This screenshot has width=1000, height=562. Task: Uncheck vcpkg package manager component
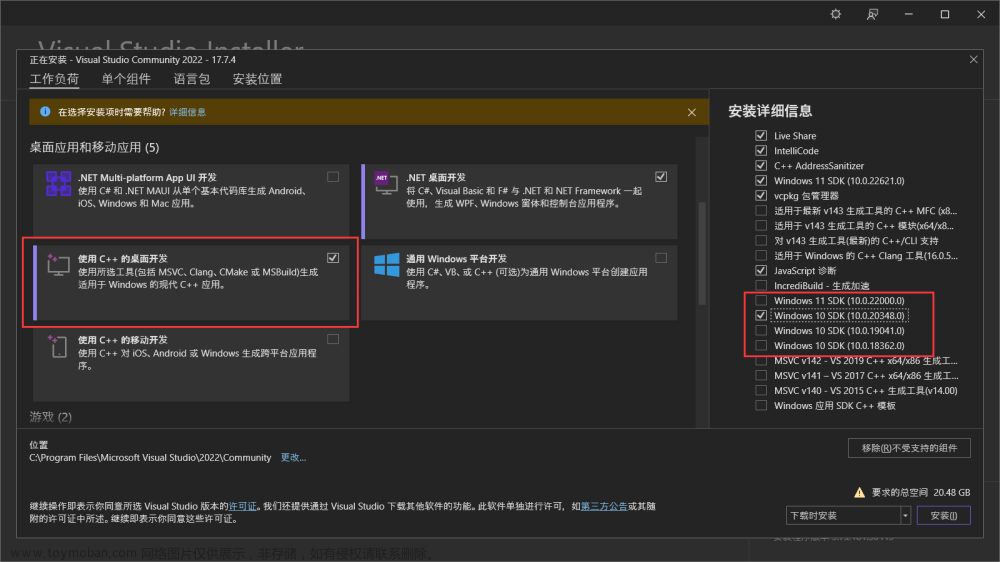coord(761,195)
